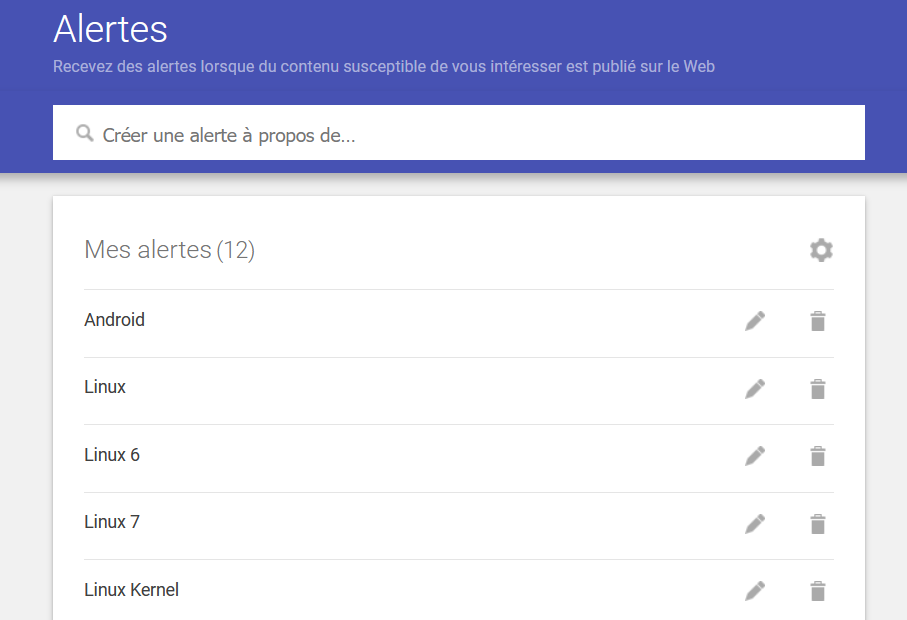Click the search magnifier icon
The image size is (907, 620).
click(x=85, y=133)
